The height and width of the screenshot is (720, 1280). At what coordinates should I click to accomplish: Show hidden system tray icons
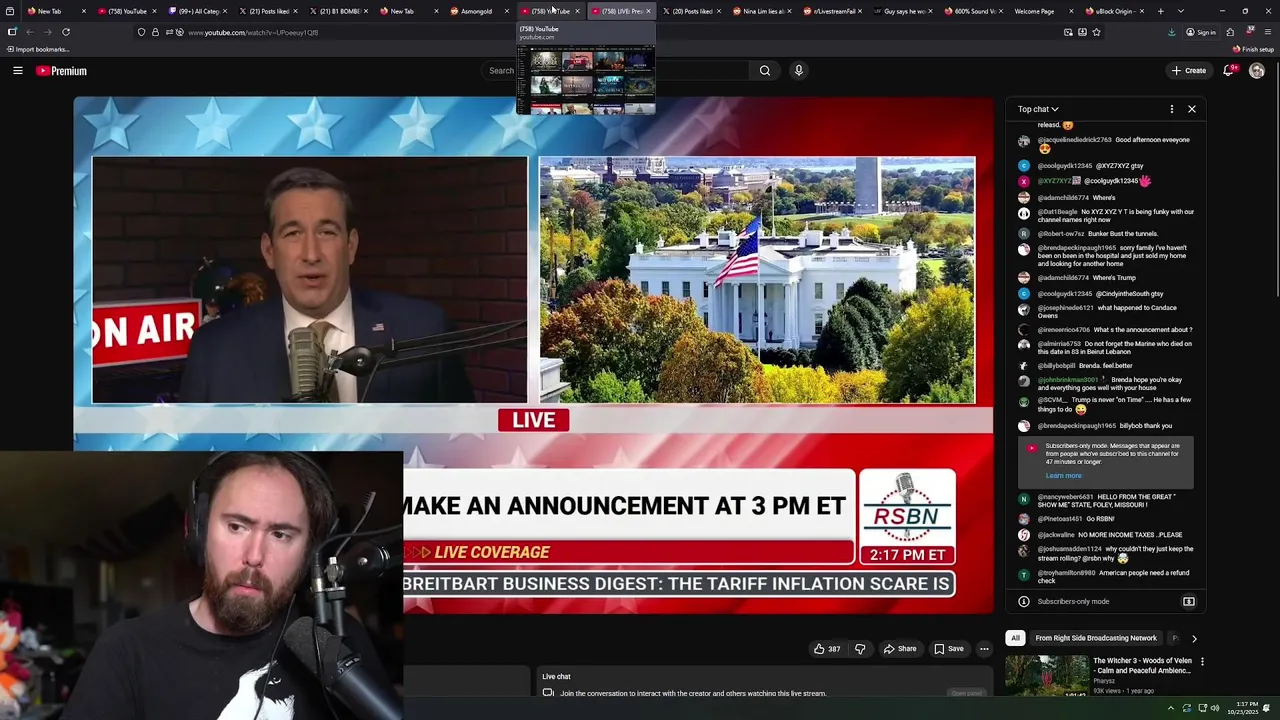point(1170,708)
